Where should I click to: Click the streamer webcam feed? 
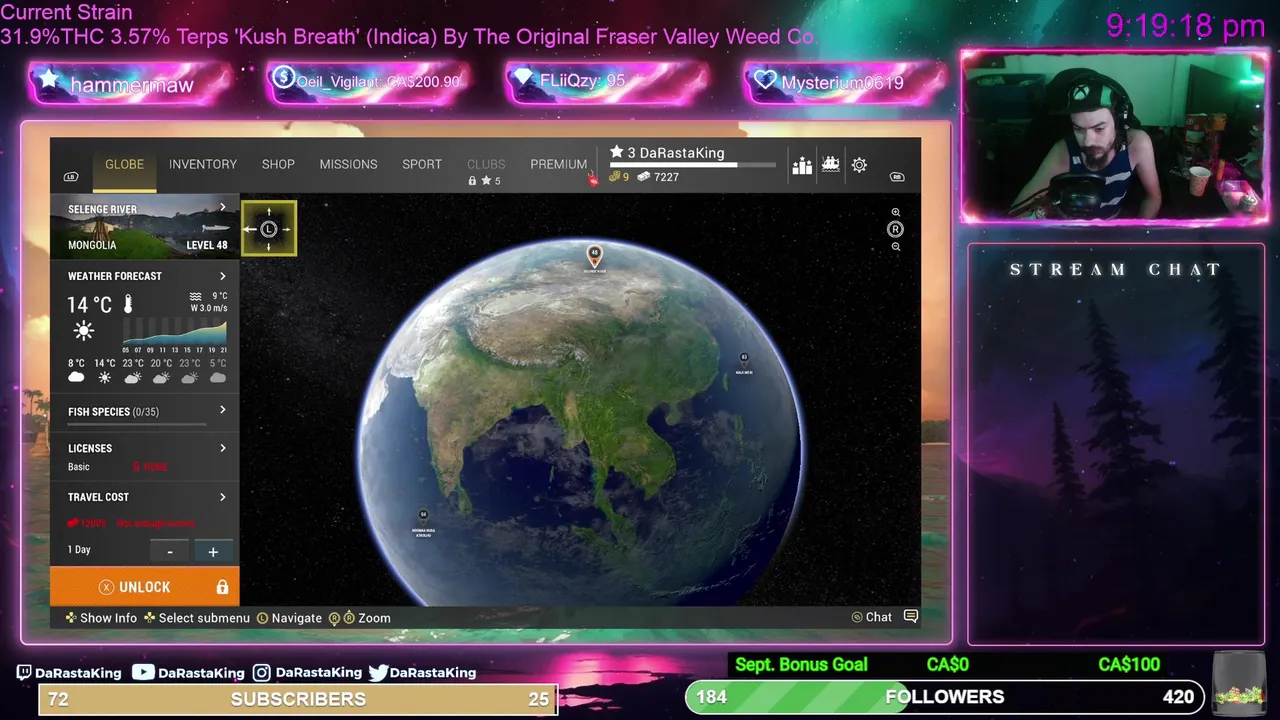(x=1114, y=136)
